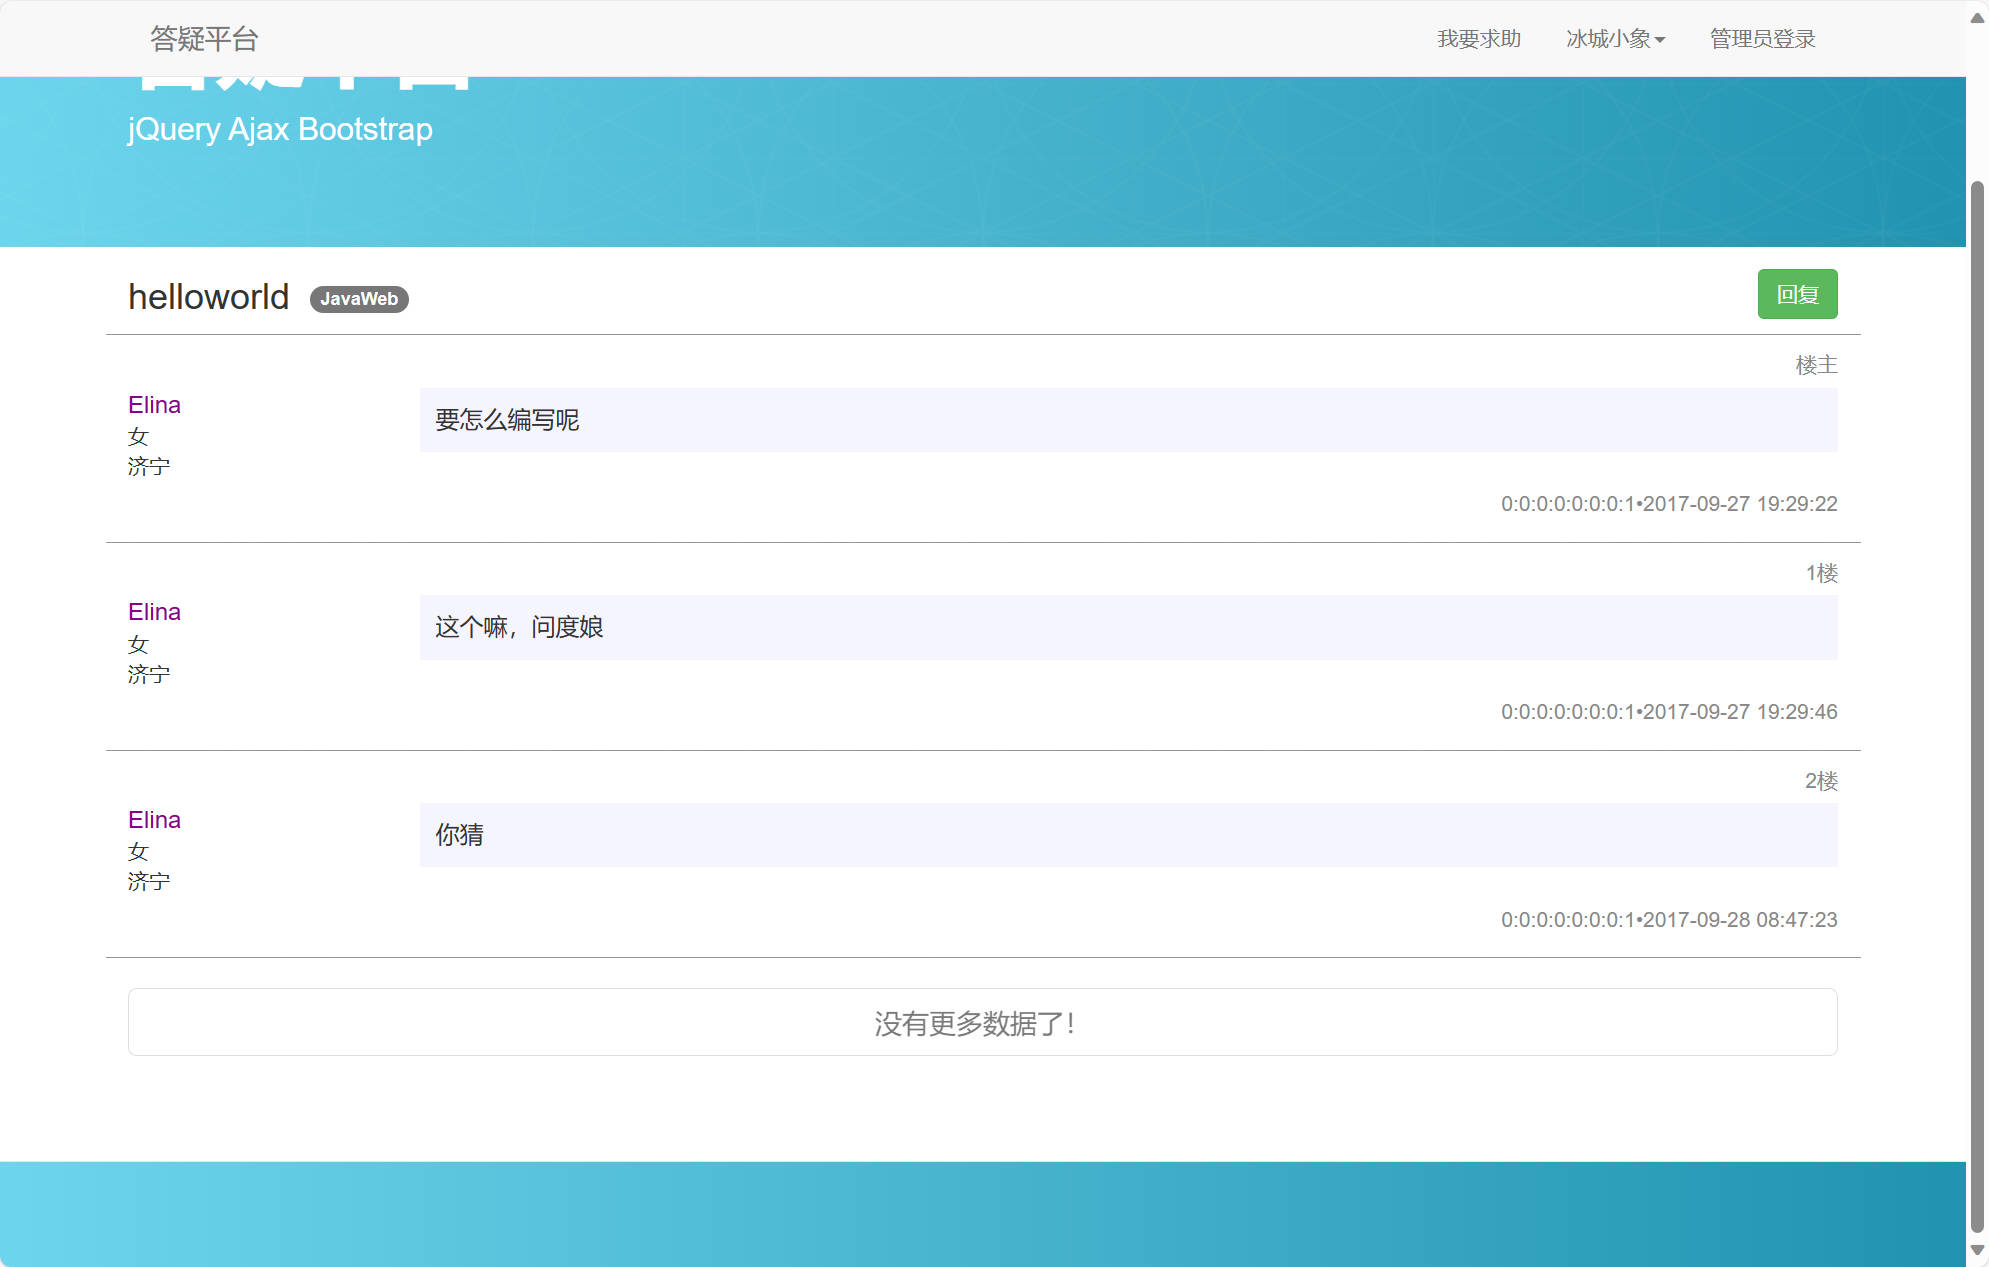
Task: Open the 我要求助 page
Action: (x=1478, y=38)
